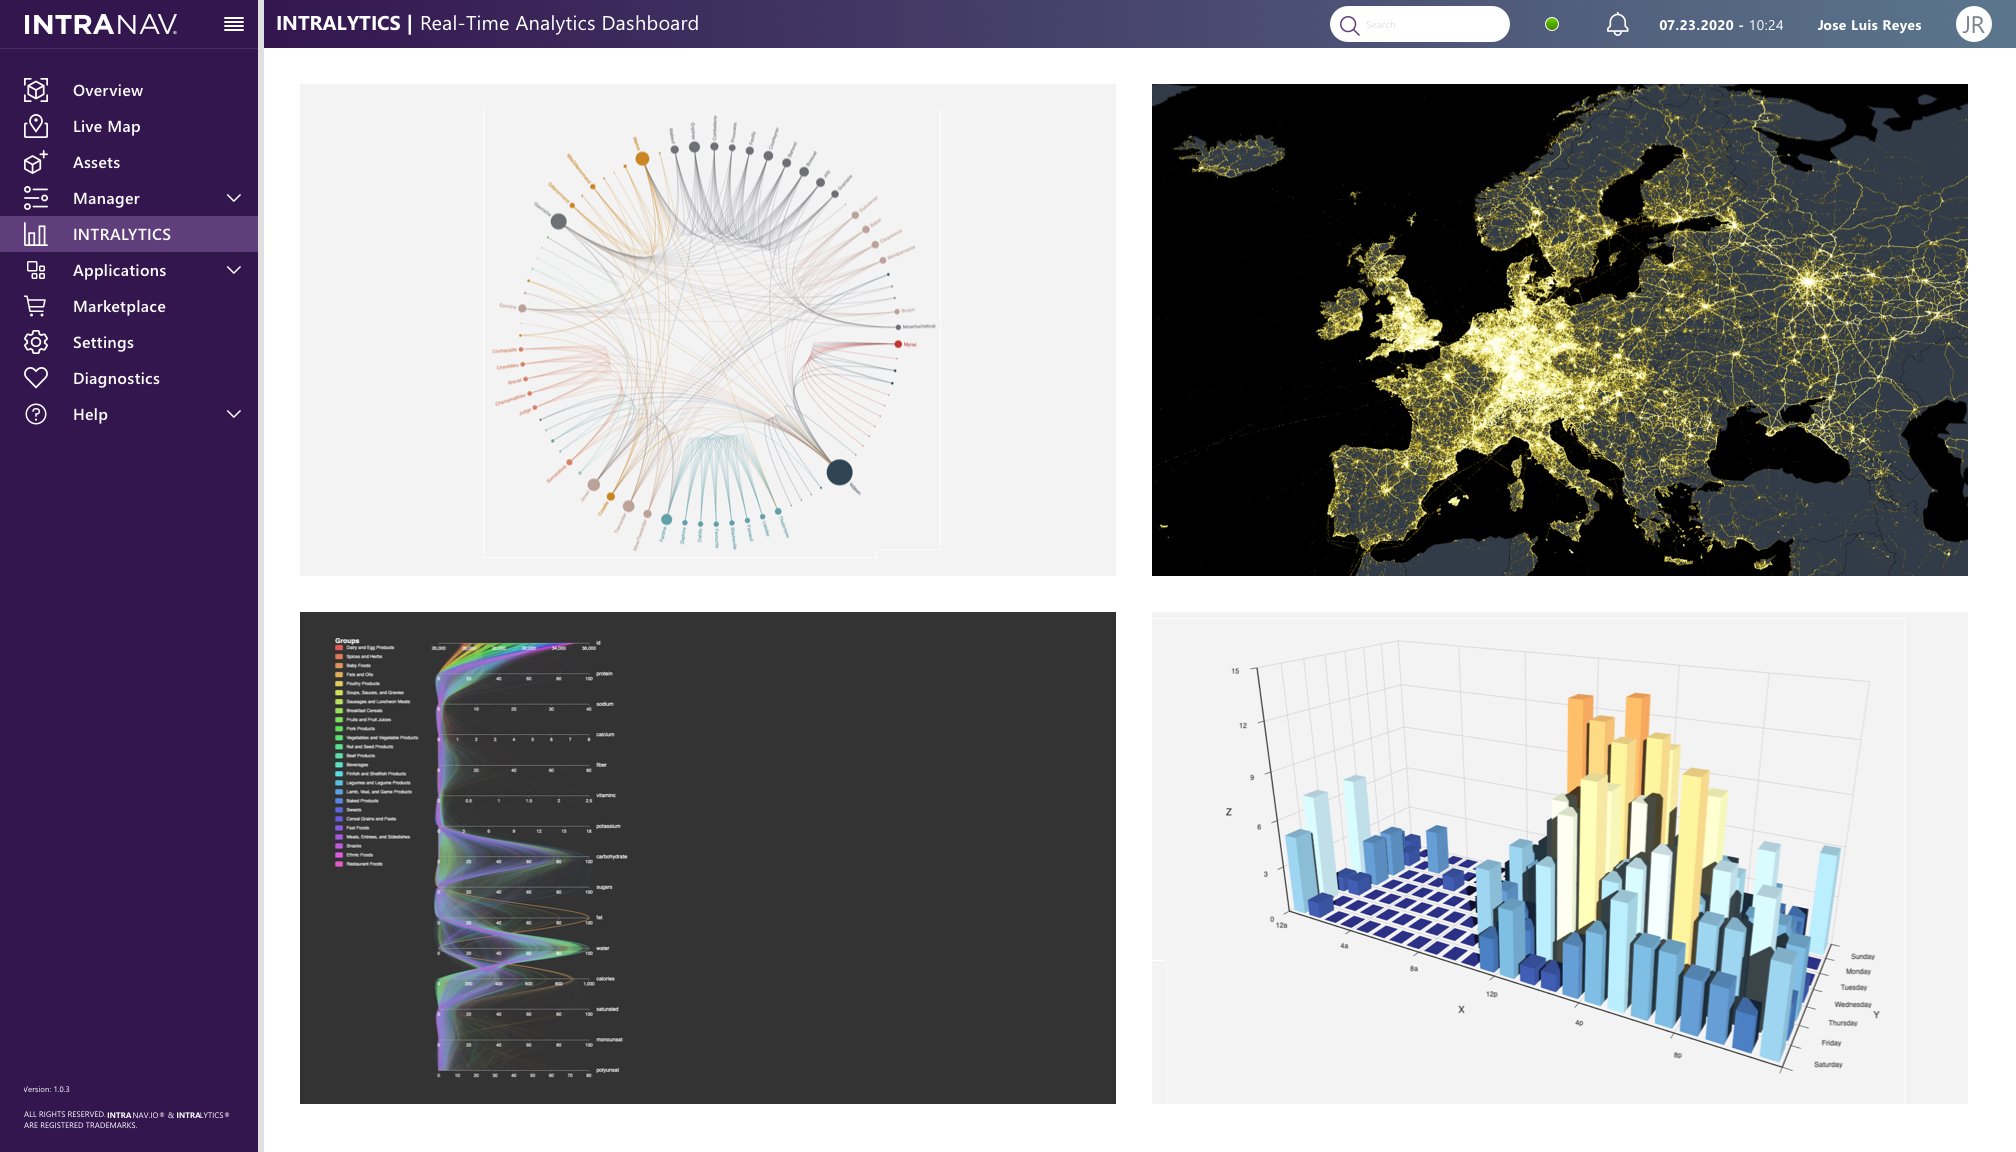The height and width of the screenshot is (1152, 2016).
Task: Click the Manager sliders icon
Action: 36,198
